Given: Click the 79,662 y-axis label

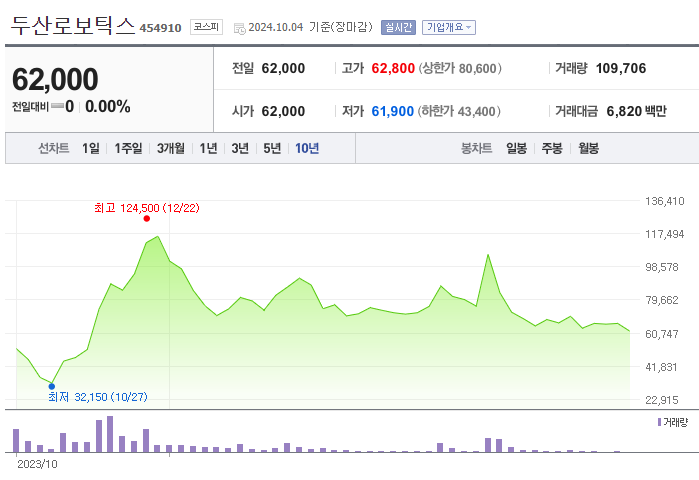Looking at the screenshot, I should point(662,300).
